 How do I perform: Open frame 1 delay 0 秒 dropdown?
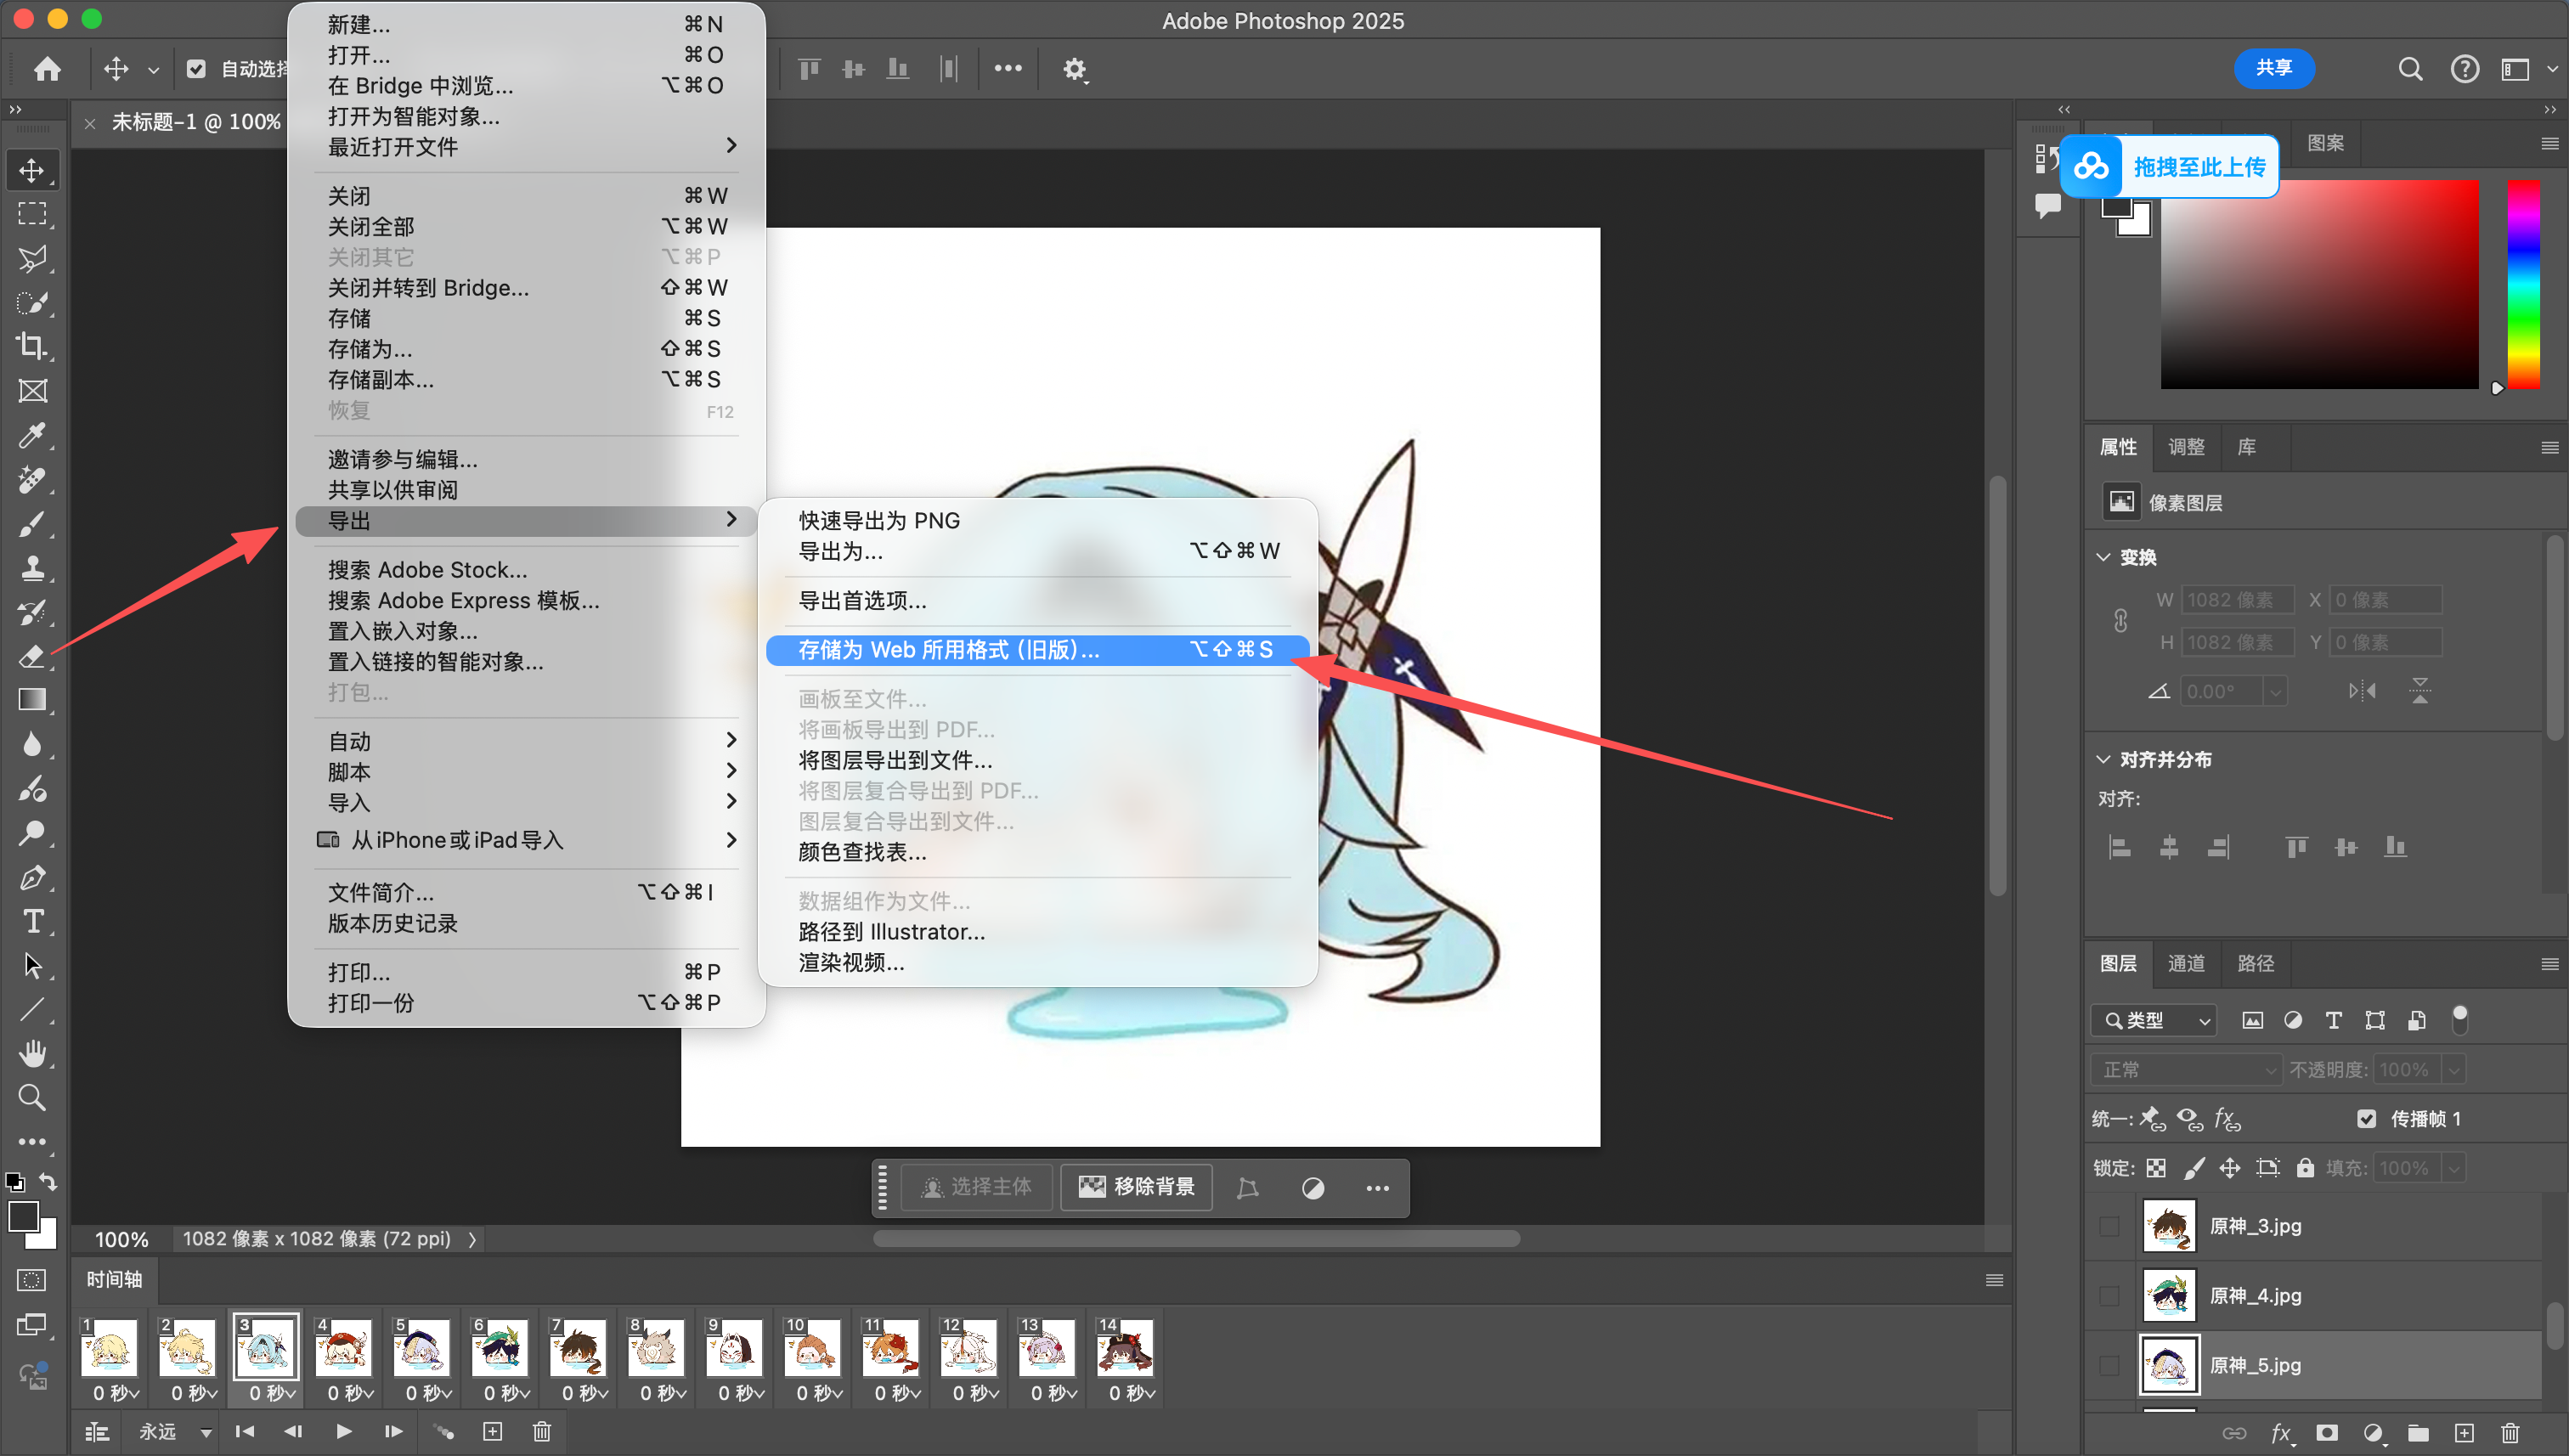click(x=116, y=1393)
